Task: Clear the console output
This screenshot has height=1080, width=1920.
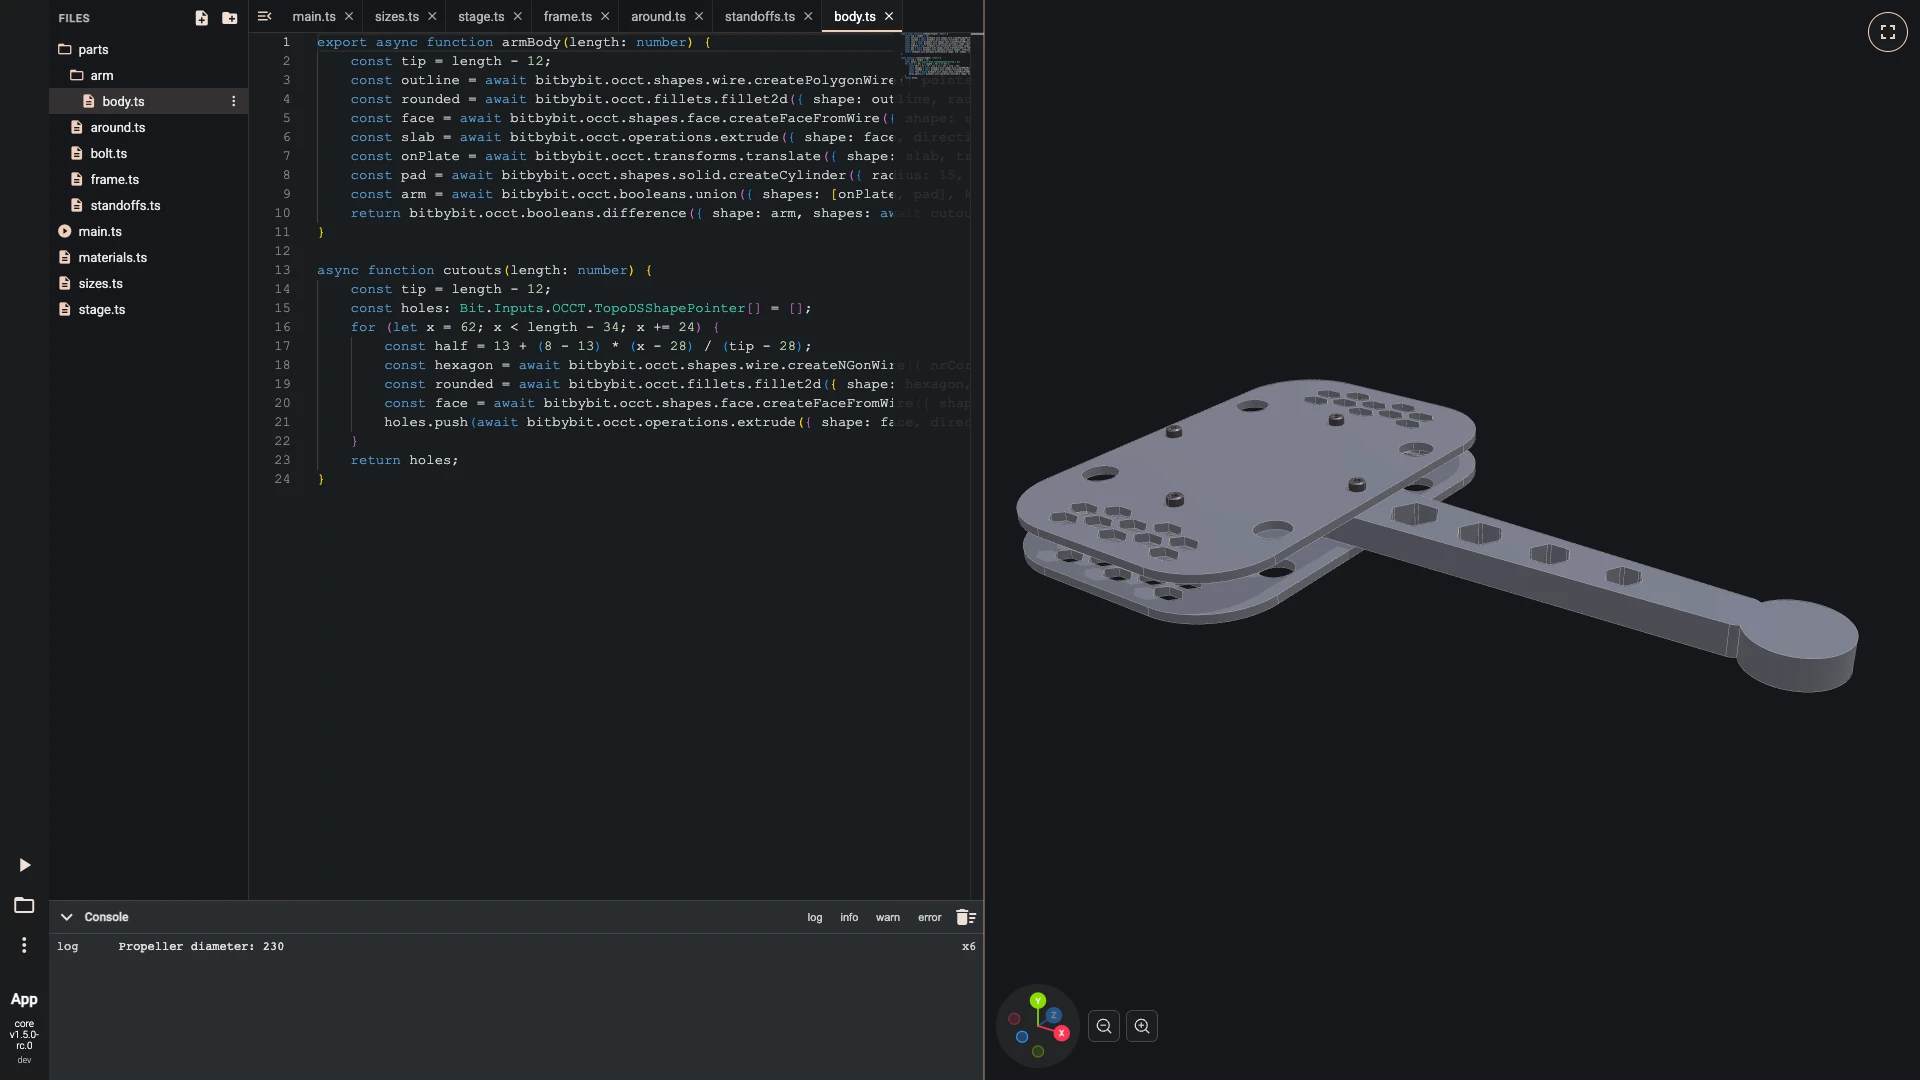Action: pos(965,917)
